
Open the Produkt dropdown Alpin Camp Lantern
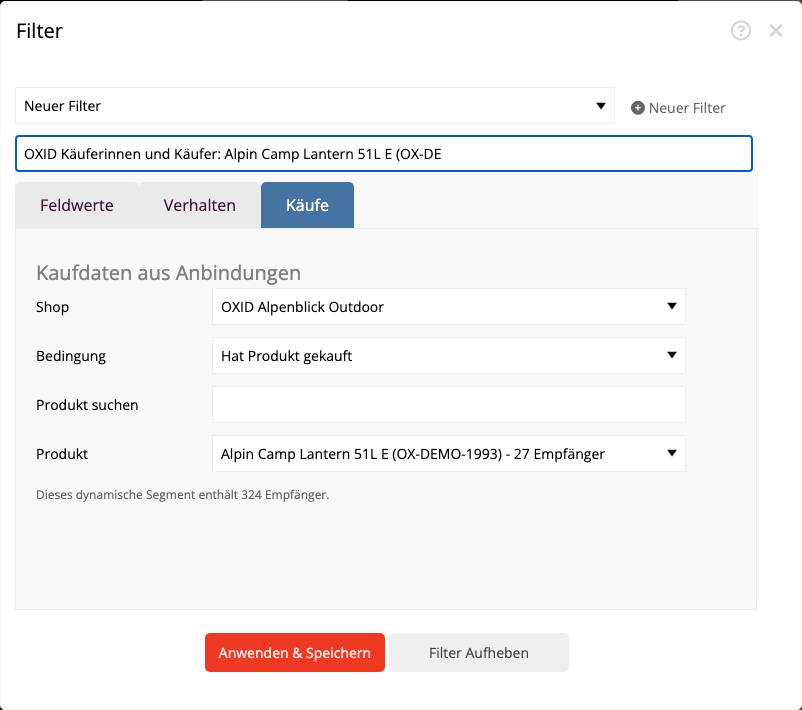(449, 454)
